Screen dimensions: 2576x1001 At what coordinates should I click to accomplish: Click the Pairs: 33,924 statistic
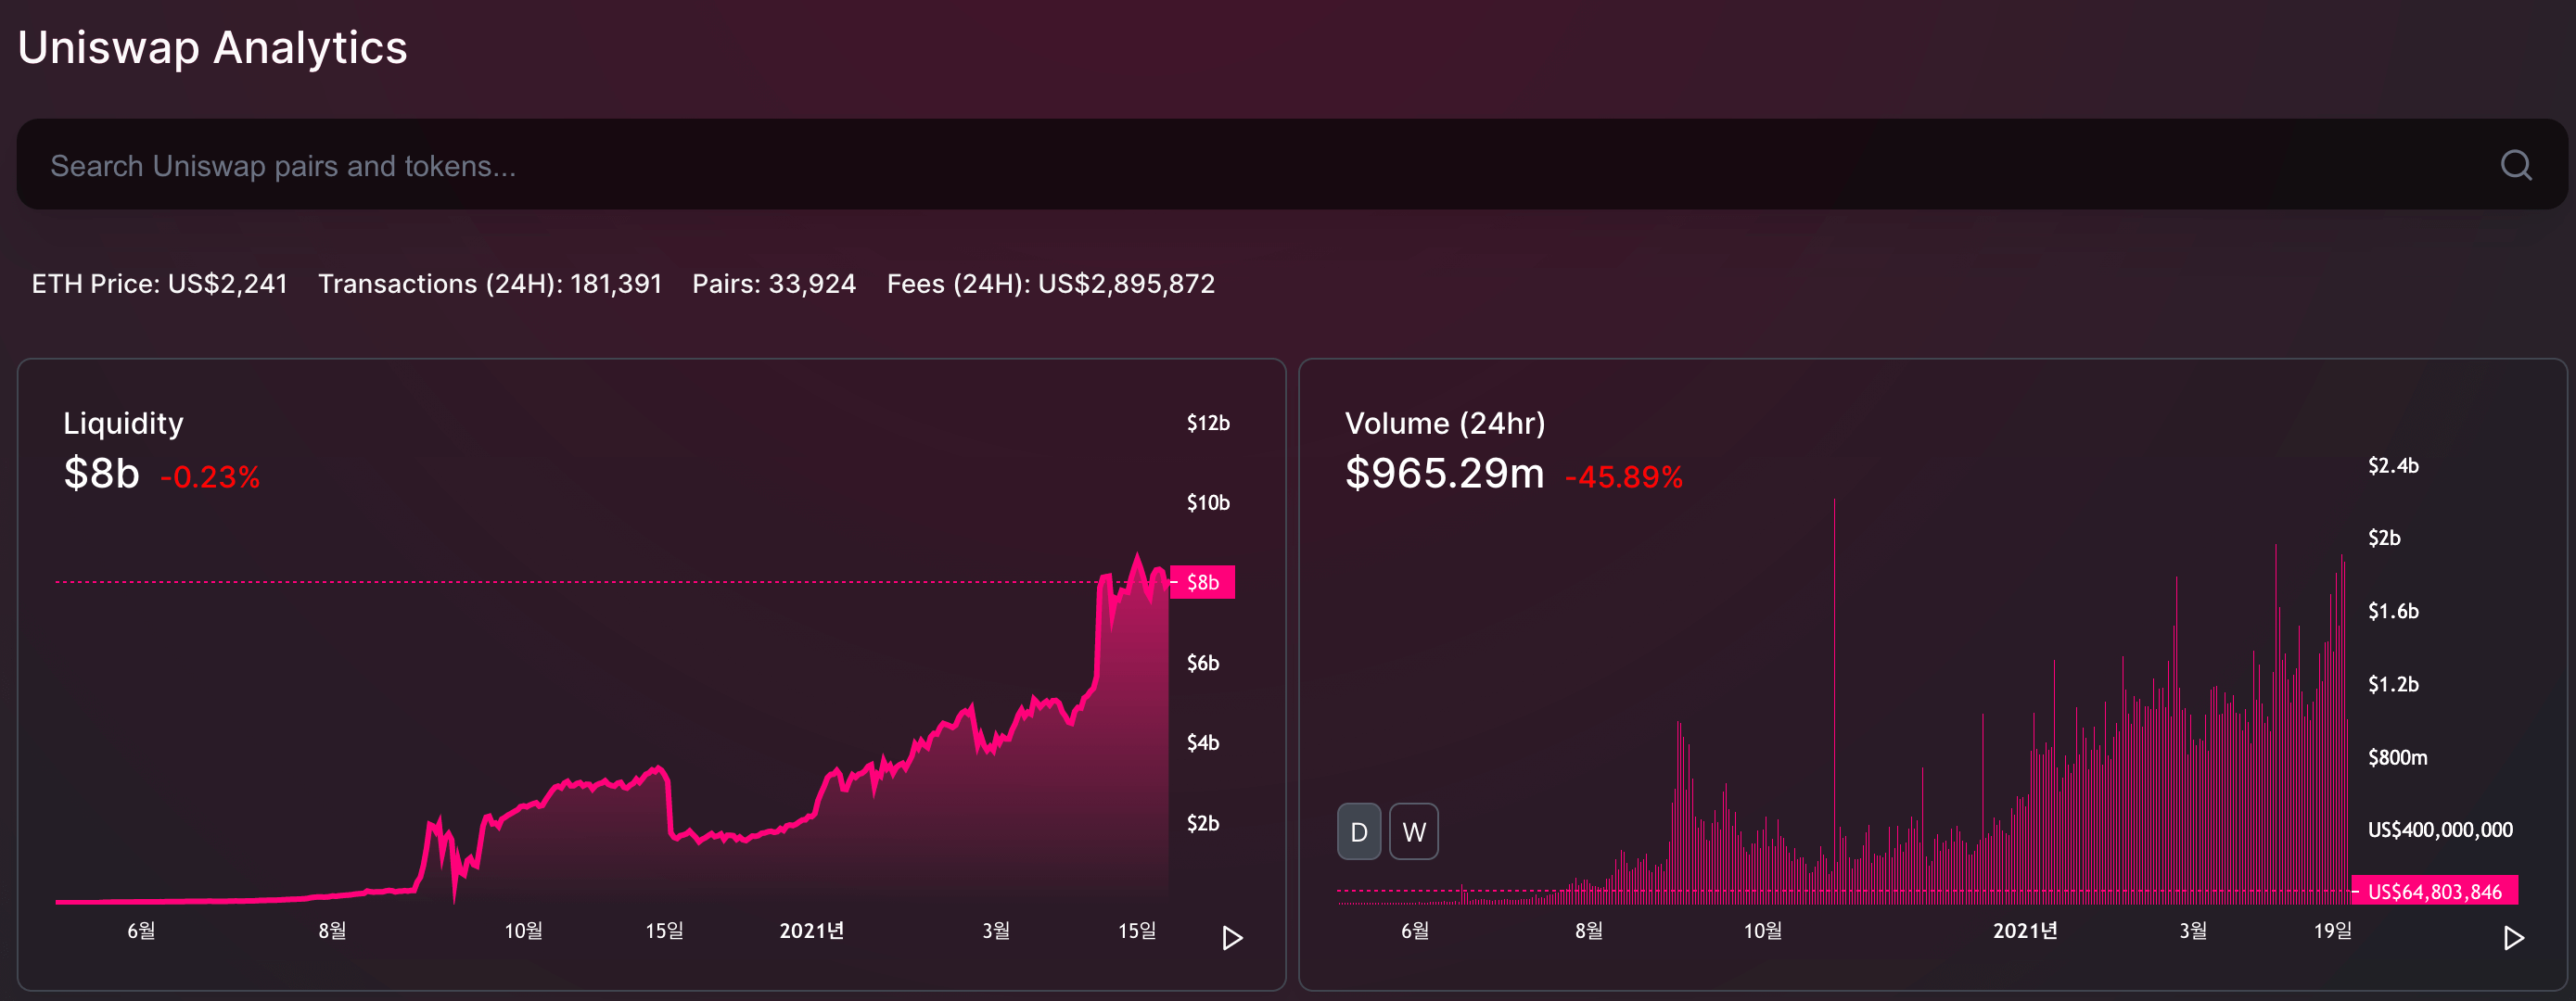(x=774, y=284)
